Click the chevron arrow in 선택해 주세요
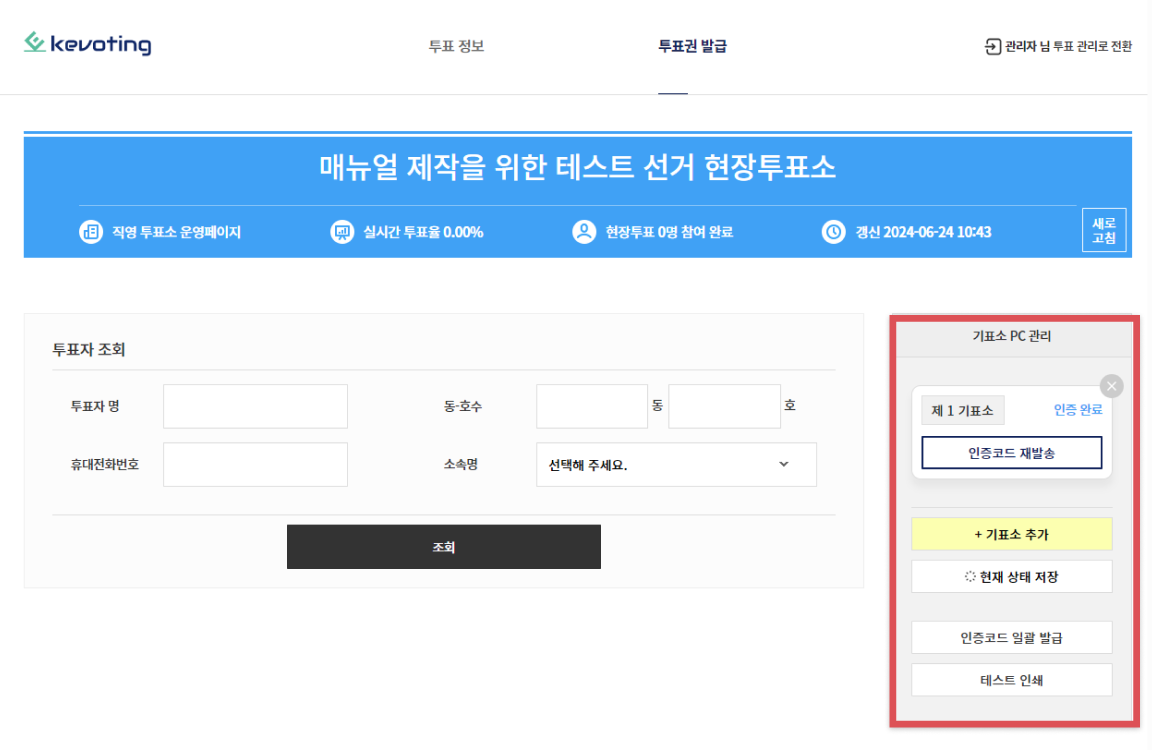The height and width of the screenshot is (750, 1152). [783, 464]
